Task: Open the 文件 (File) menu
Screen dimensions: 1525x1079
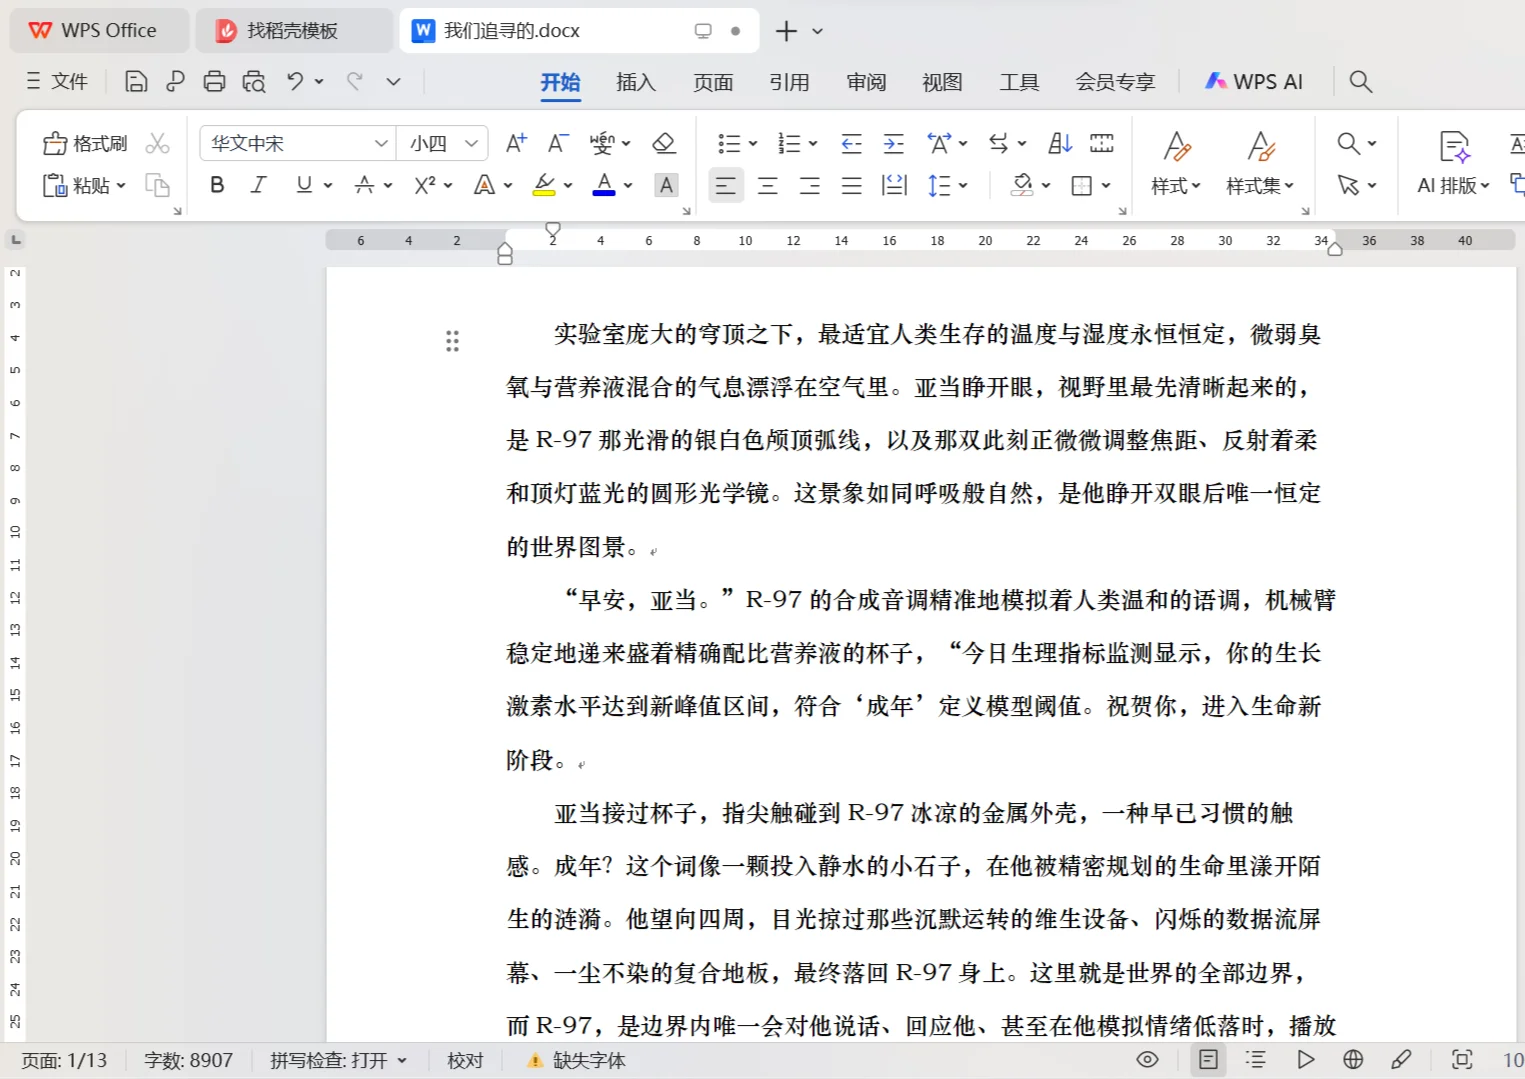Action: 57,81
